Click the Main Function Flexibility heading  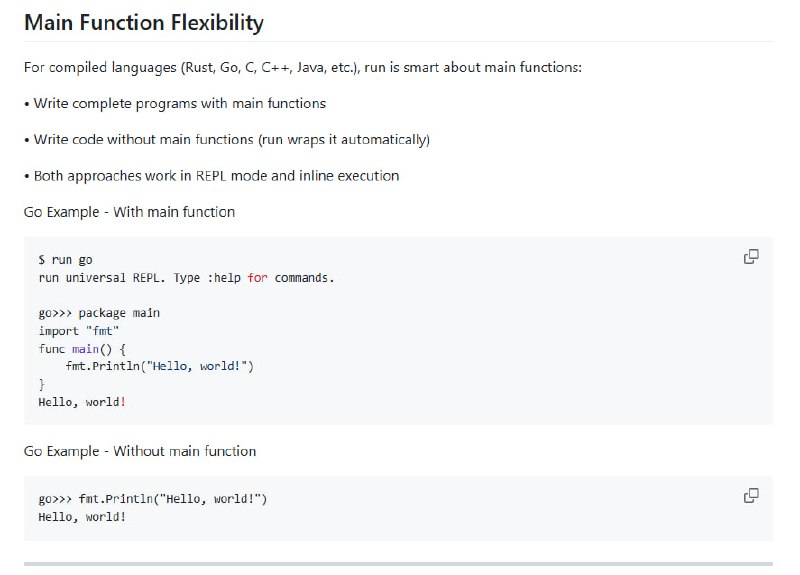tap(143, 21)
